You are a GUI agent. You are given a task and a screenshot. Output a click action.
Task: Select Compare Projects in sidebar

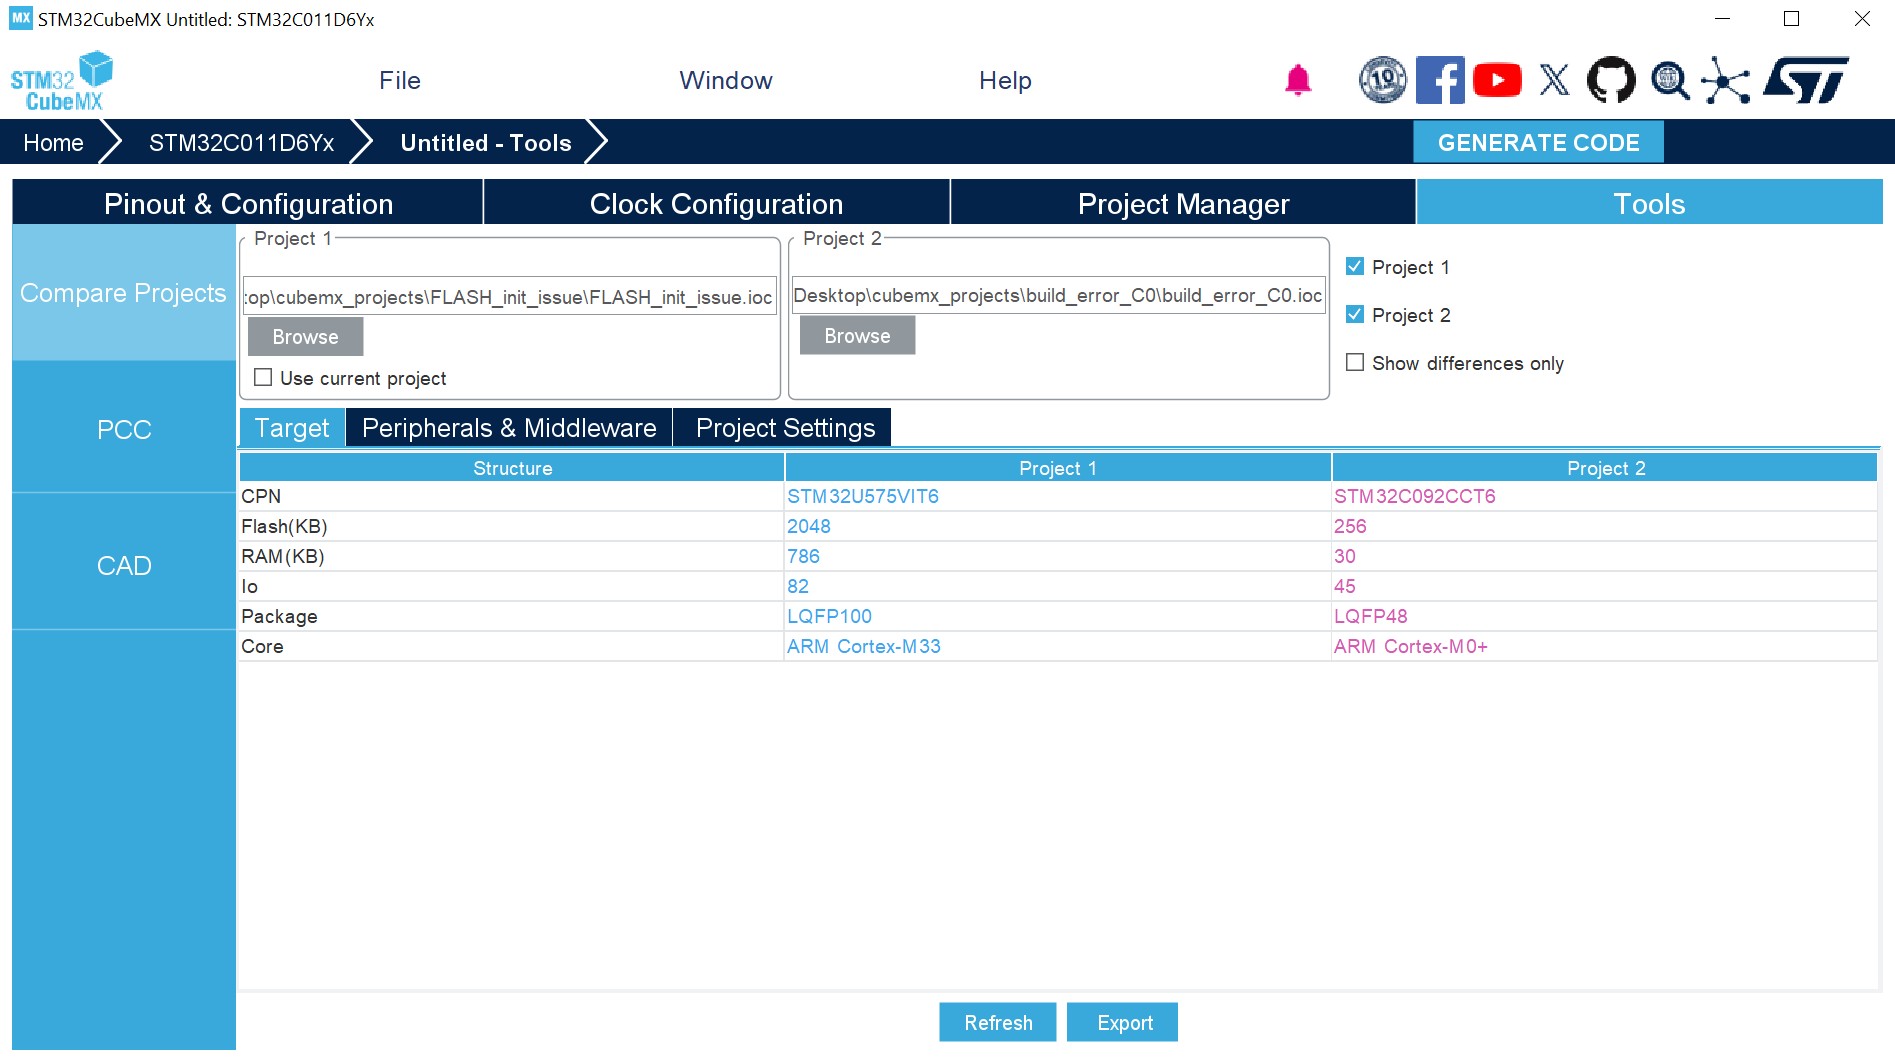click(x=124, y=293)
